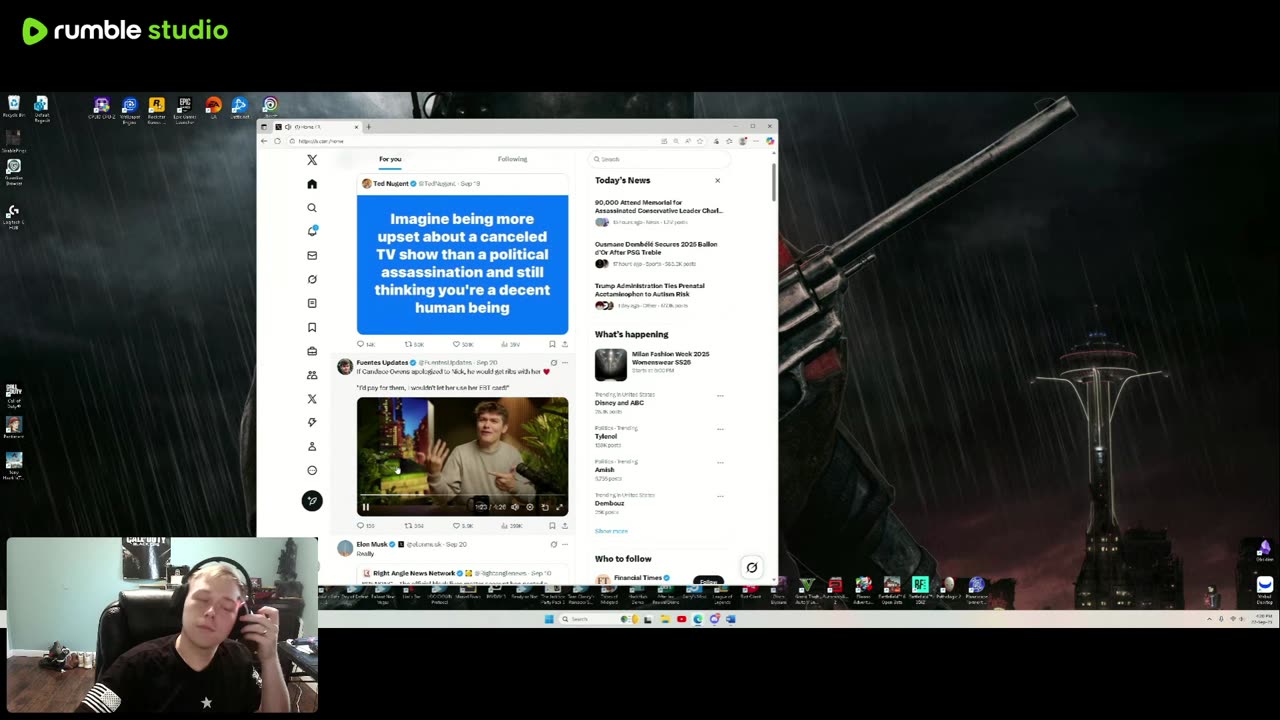This screenshot has height=720, width=1280.
Task: Click the browser vertical scrollbar
Action: coord(774,181)
